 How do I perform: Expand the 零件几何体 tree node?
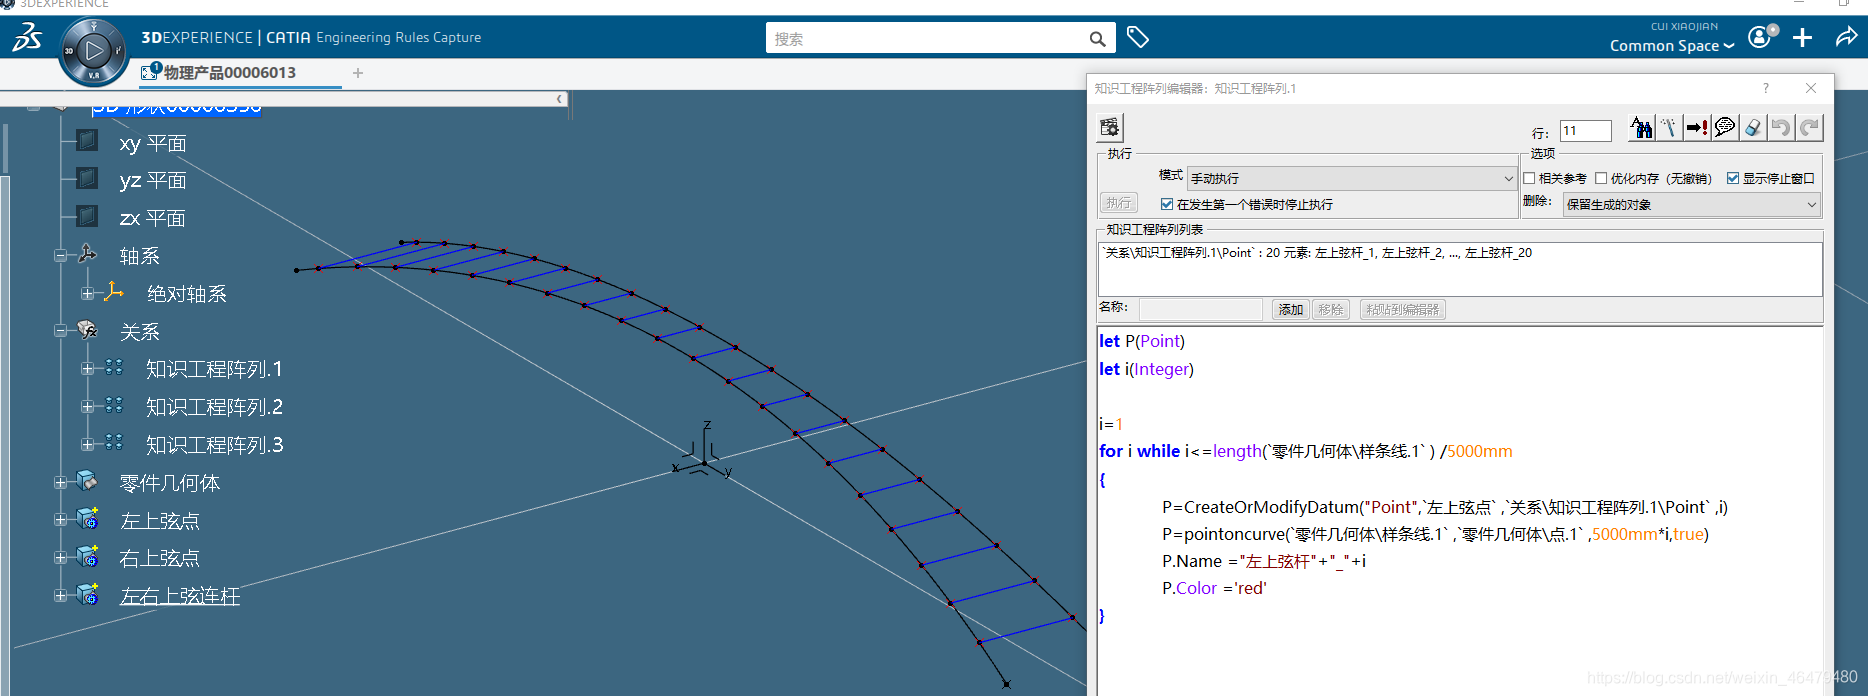pos(60,483)
